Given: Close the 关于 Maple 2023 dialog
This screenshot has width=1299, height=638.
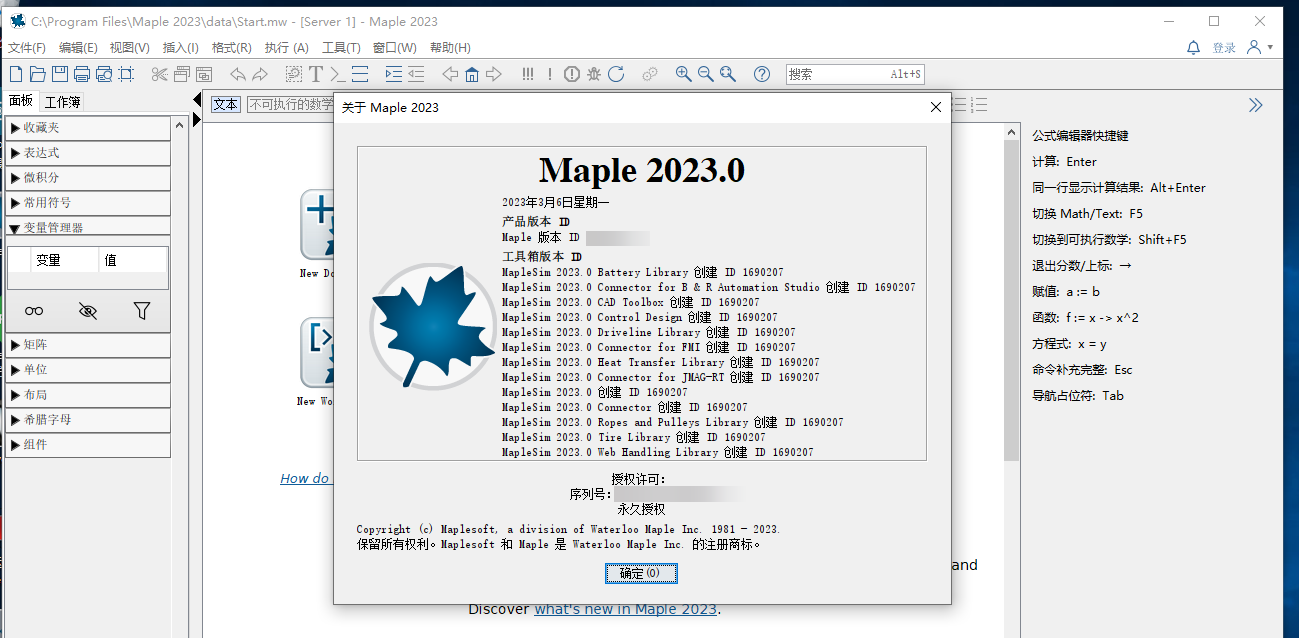Looking at the screenshot, I should tap(936, 107).
